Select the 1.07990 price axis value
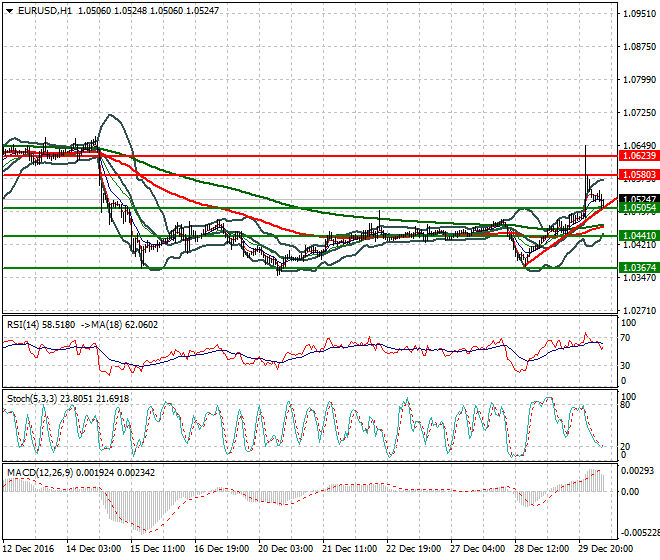 coord(639,80)
